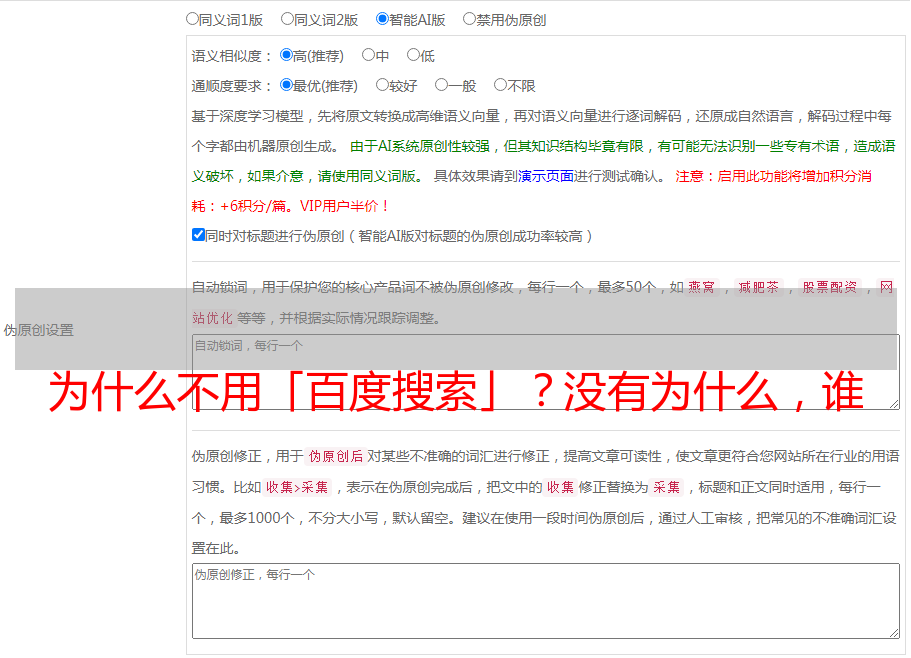Choose the 智能AI版 radio option
This screenshot has width=911, height=658.
pyautogui.click(x=382, y=19)
